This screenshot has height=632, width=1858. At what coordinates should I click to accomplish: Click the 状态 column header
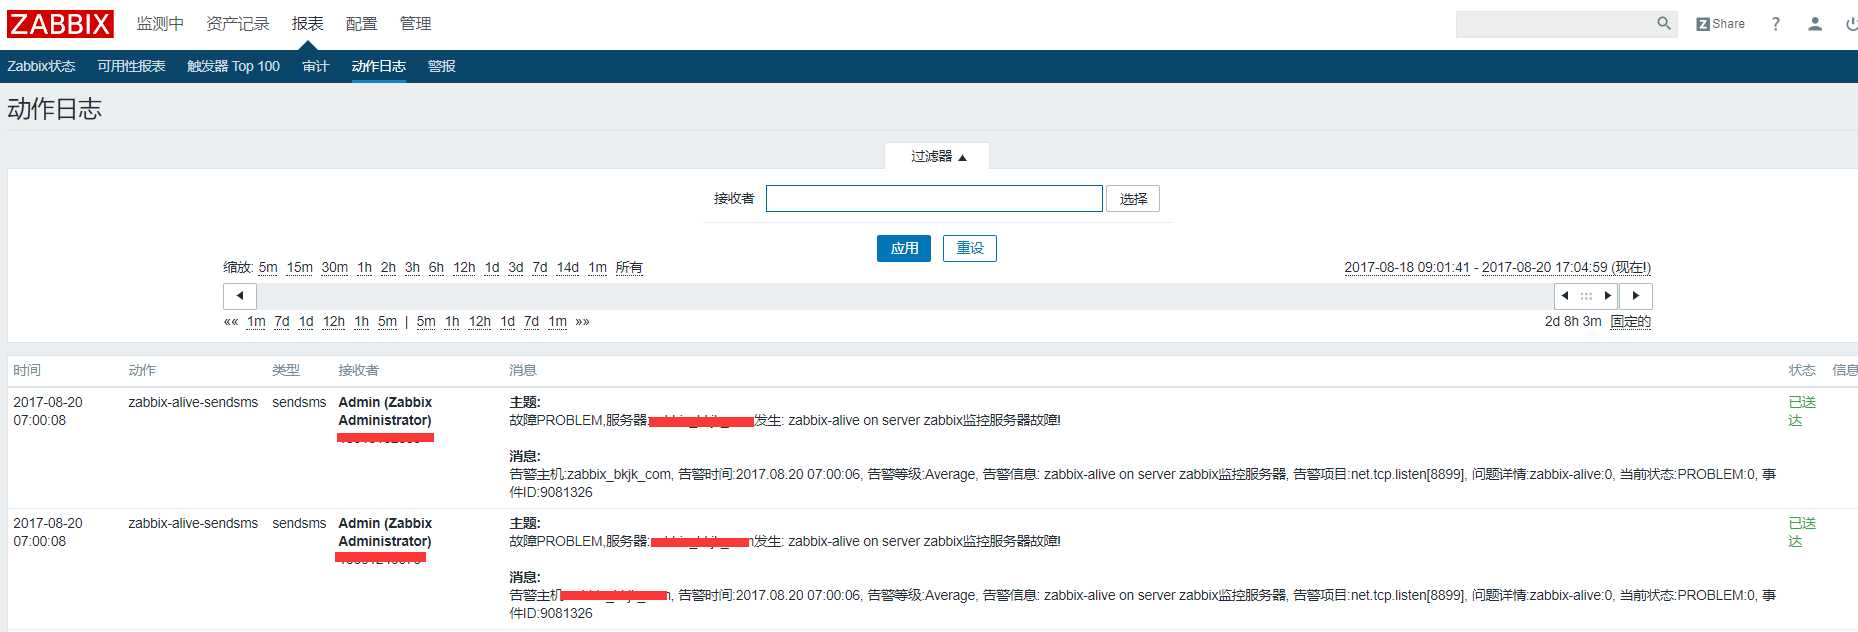[x=1802, y=370]
